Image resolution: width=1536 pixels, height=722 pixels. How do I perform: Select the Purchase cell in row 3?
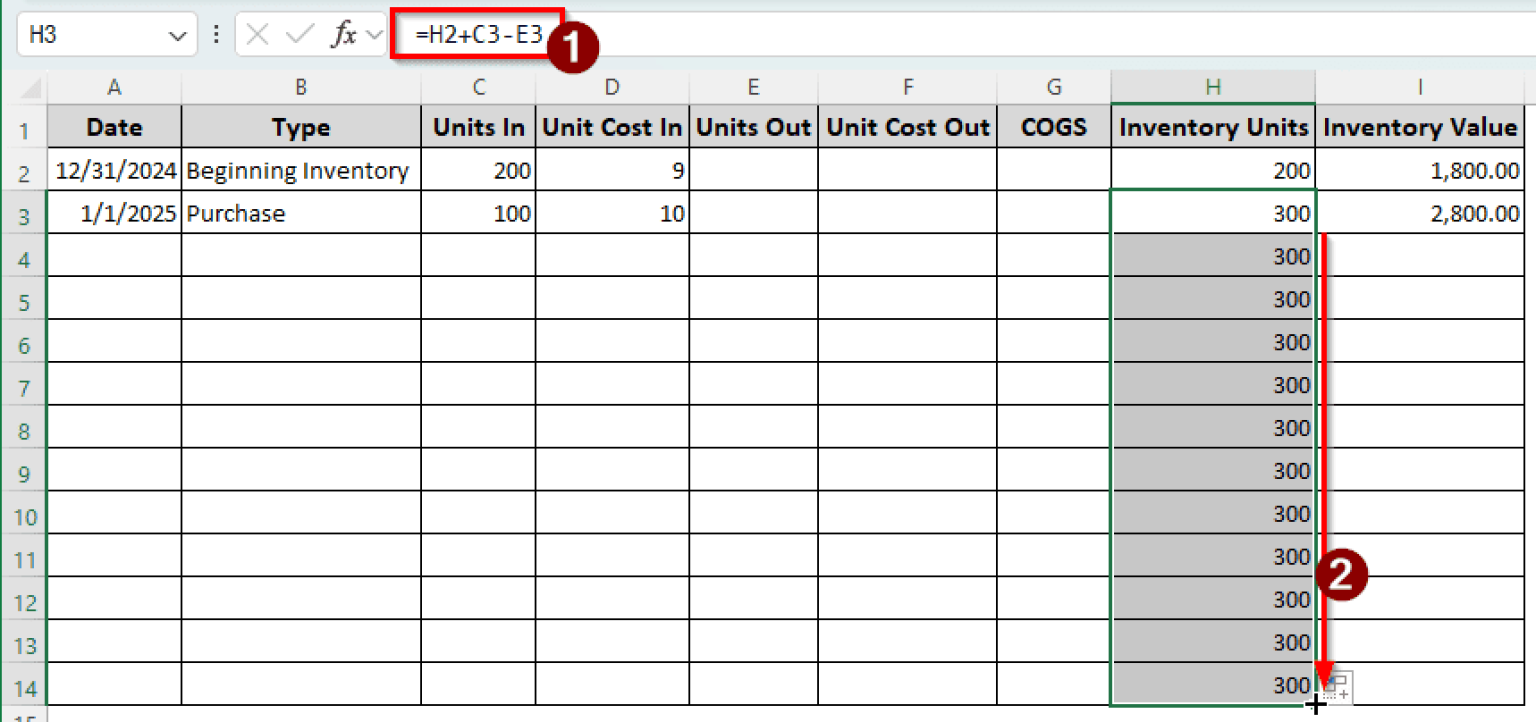point(299,213)
